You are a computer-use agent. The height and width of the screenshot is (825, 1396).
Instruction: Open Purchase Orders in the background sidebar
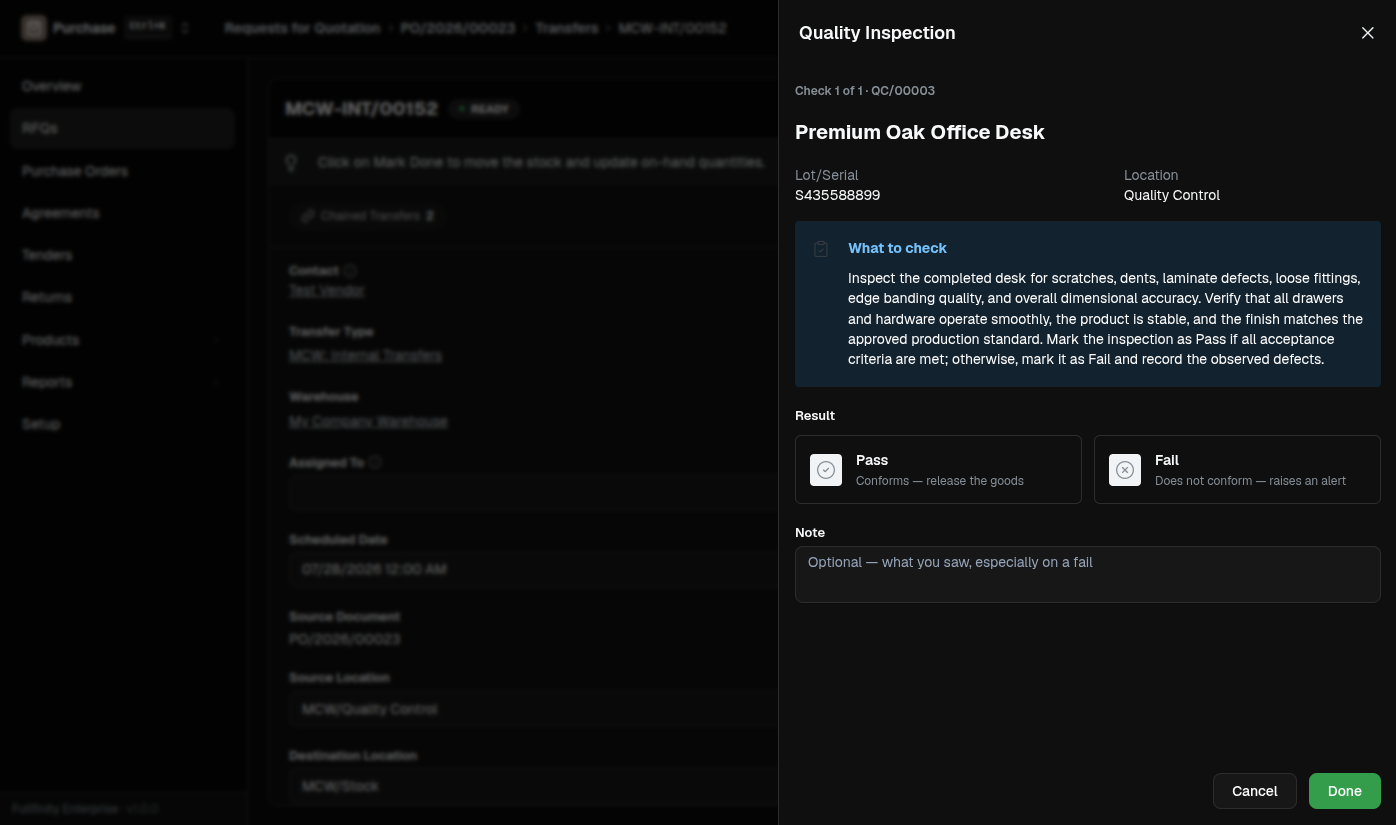coord(123,171)
